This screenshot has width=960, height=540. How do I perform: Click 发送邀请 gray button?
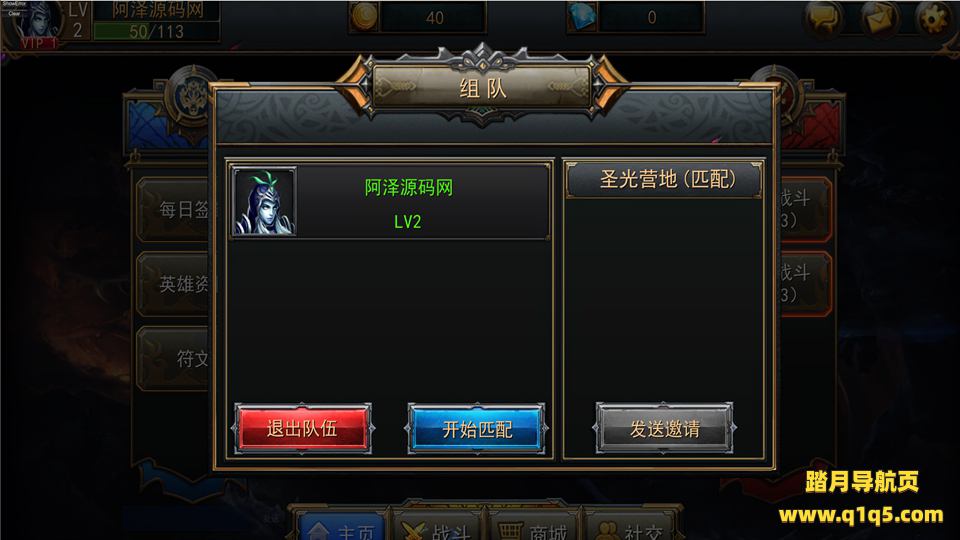[664, 428]
